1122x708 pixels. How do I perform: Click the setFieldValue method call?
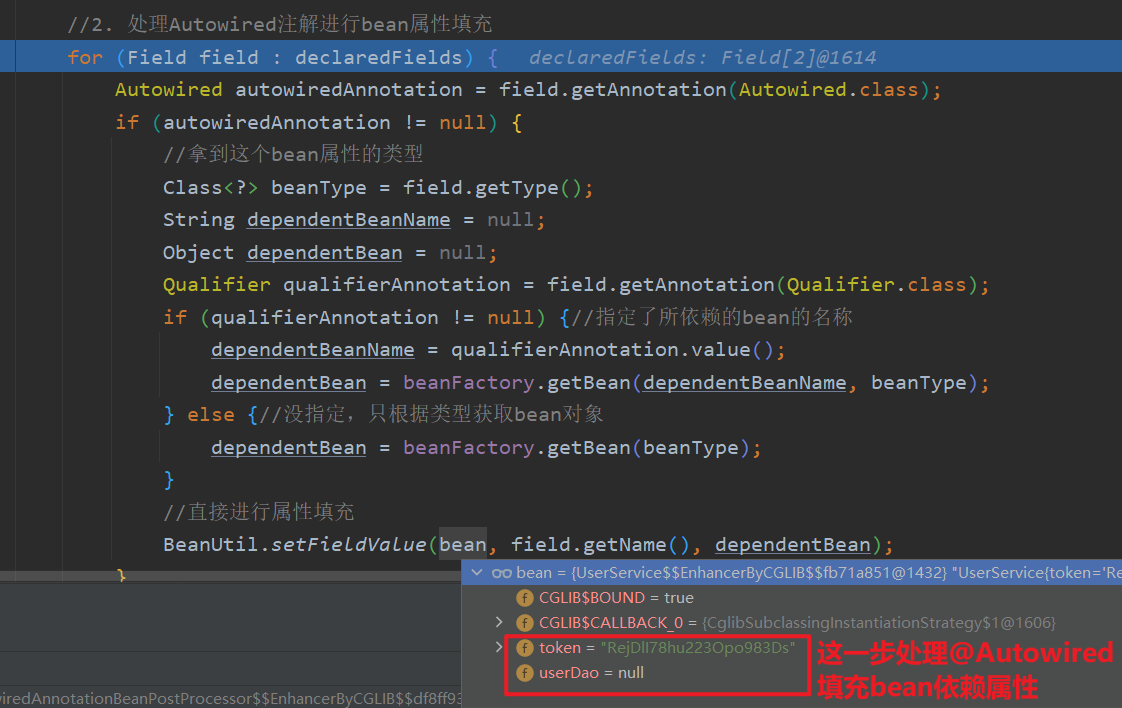[x=349, y=545]
